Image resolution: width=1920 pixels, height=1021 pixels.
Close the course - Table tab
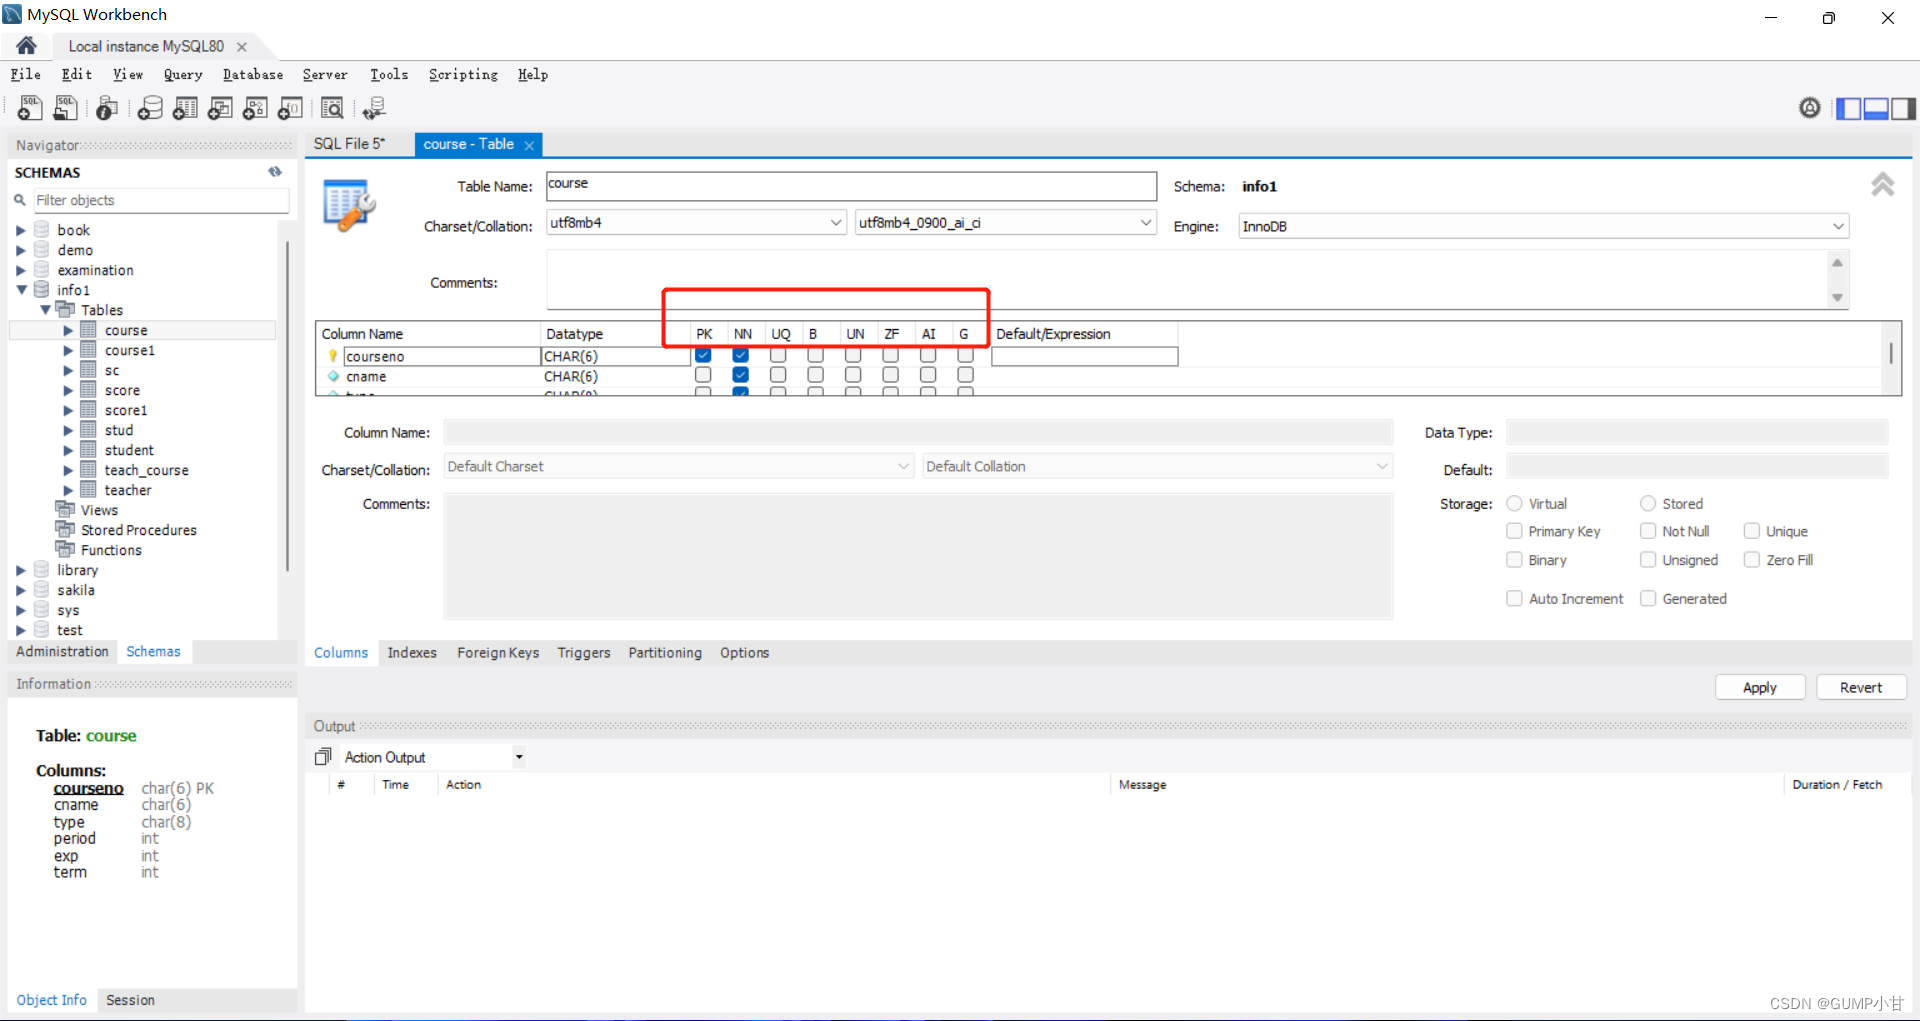[529, 145]
